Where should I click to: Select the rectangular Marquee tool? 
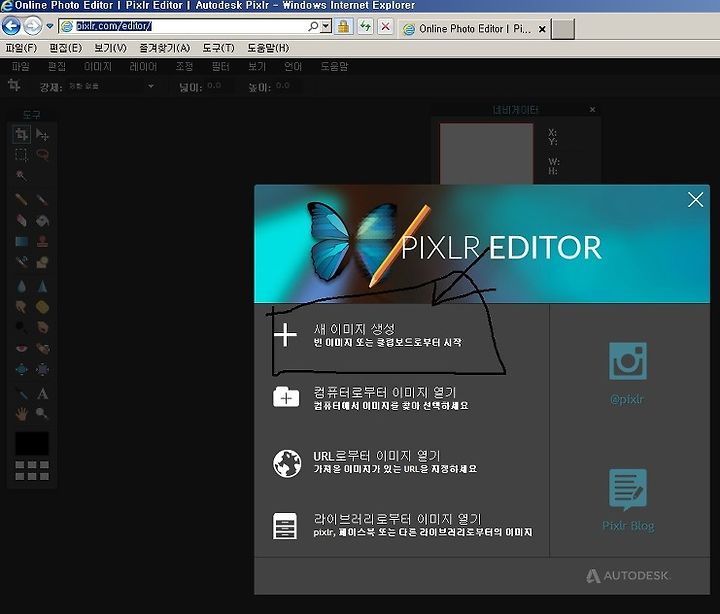pyautogui.click(x=21, y=155)
